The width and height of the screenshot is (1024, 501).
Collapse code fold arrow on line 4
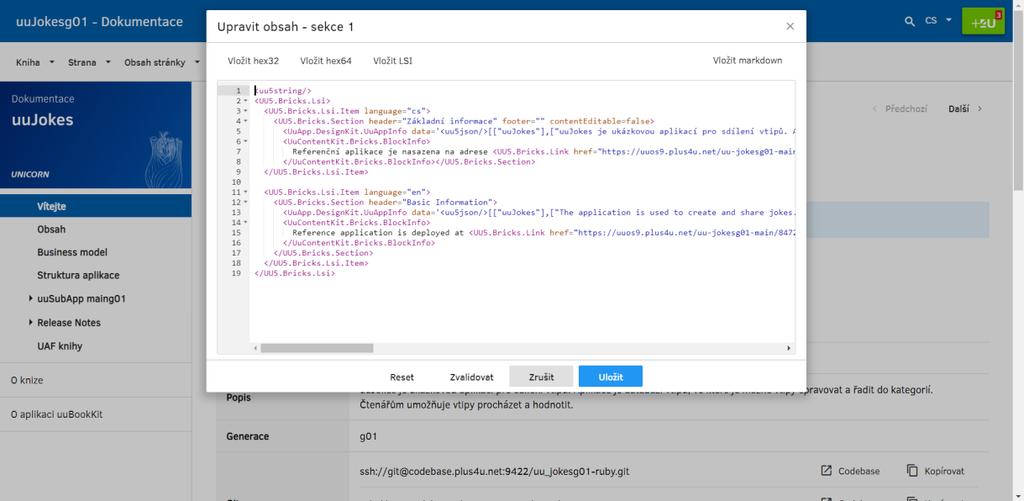pyautogui.click(x=246, y=121)
